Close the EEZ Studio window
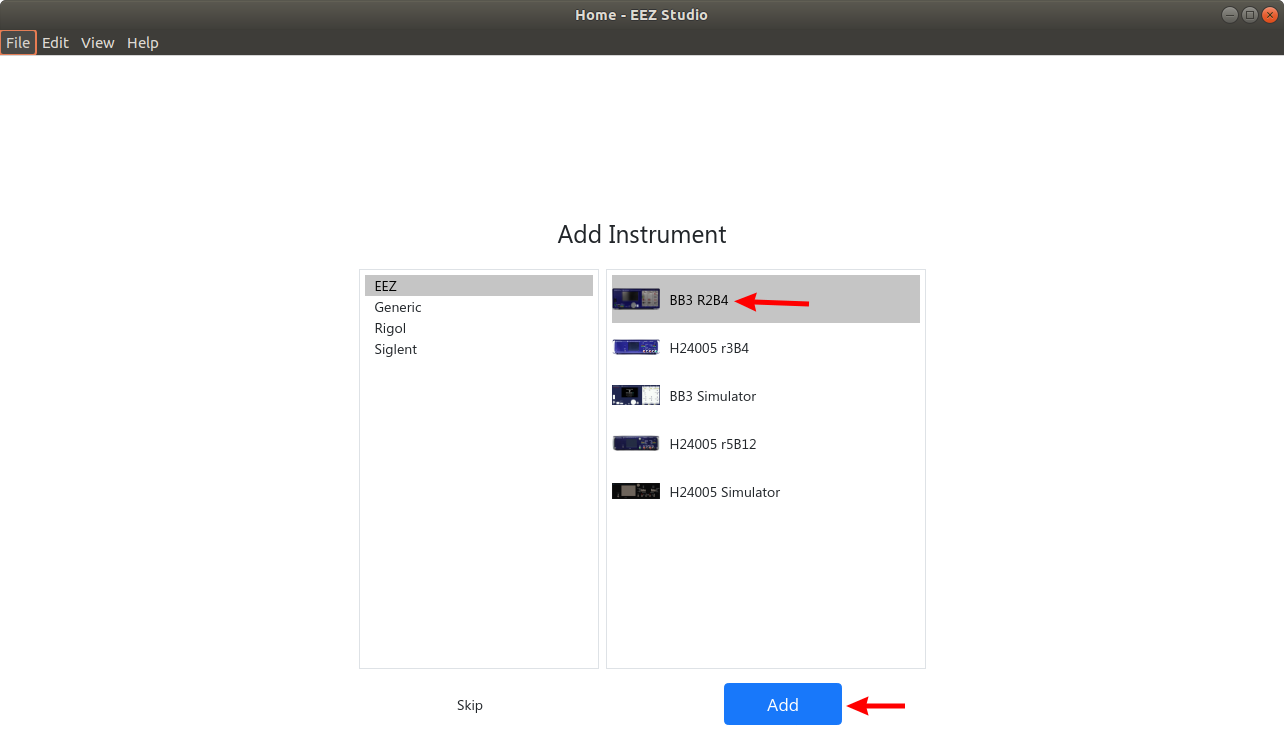Viewport: 1284px width, 747px height. pyautogui.click(x=1271, y=14)
